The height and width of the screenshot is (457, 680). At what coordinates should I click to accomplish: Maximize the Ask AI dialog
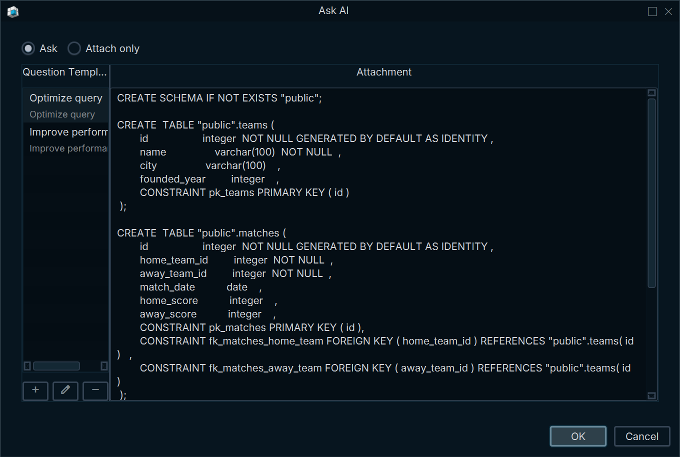[652, 11]
